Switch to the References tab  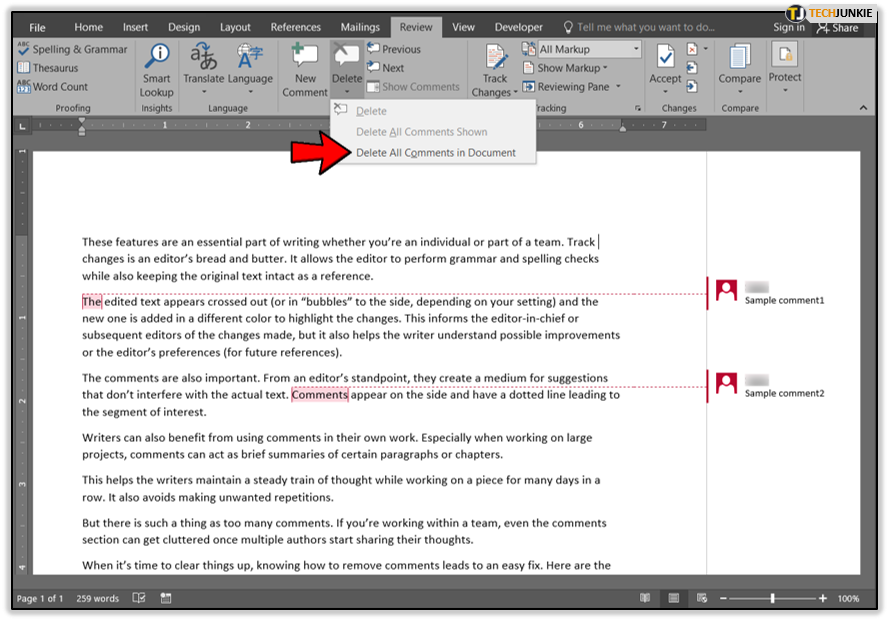coord(295,27)
